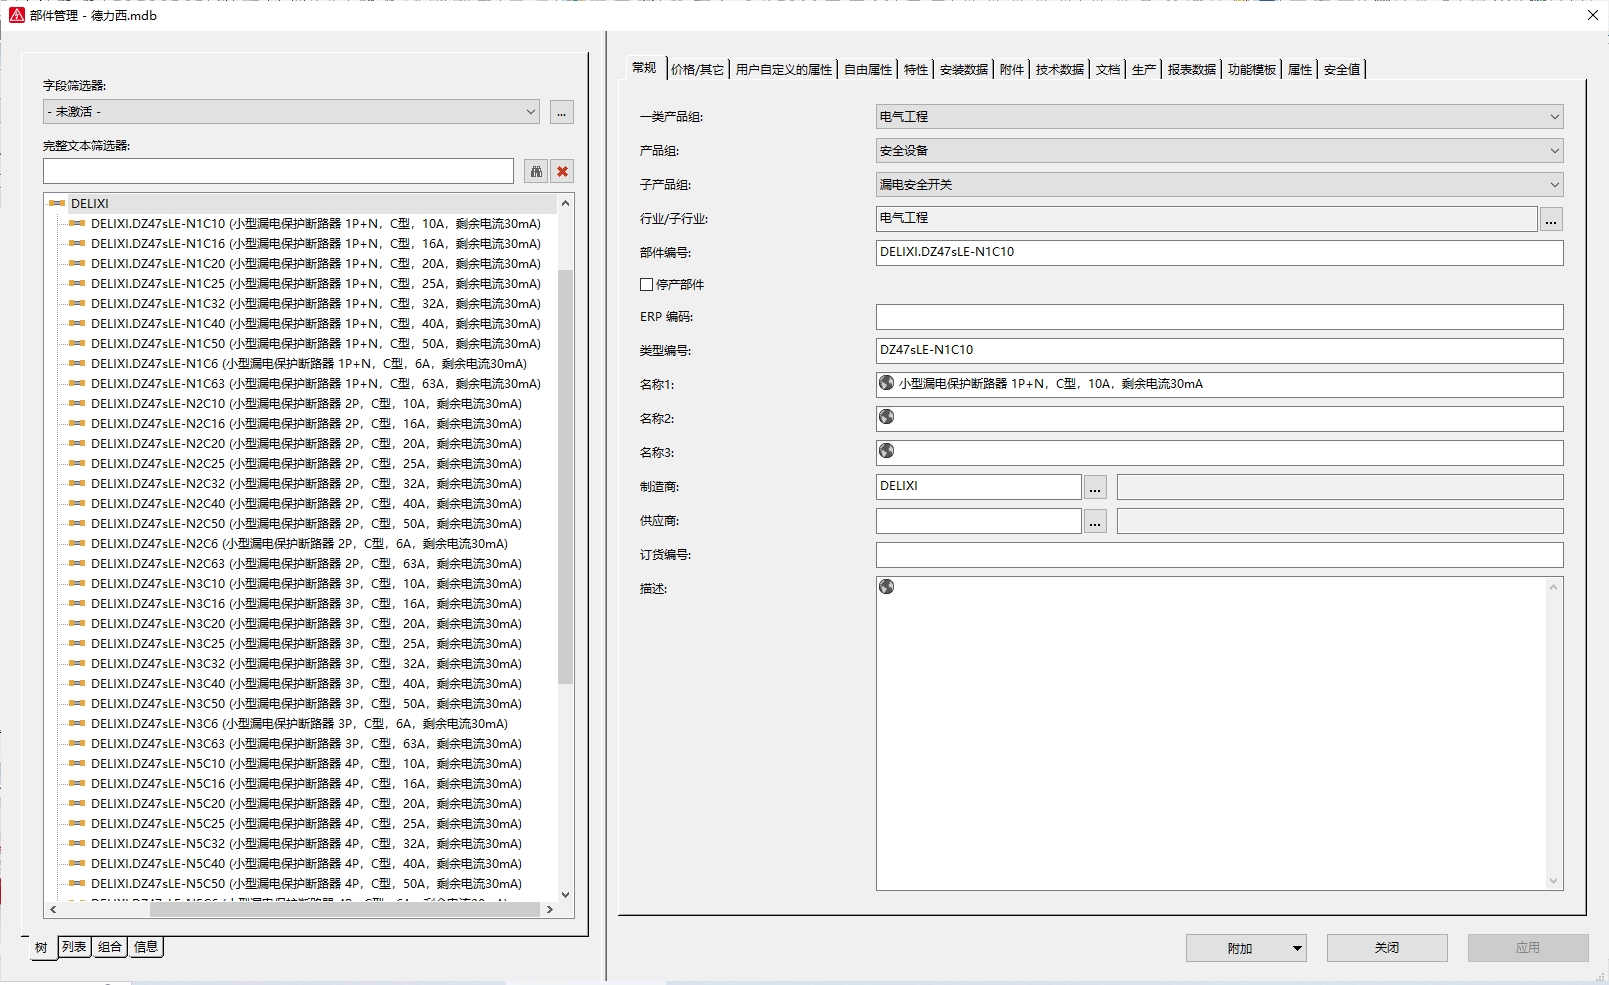Click the globe icon in 名称1 field
1609x985 pixels.
coord(886,383)
